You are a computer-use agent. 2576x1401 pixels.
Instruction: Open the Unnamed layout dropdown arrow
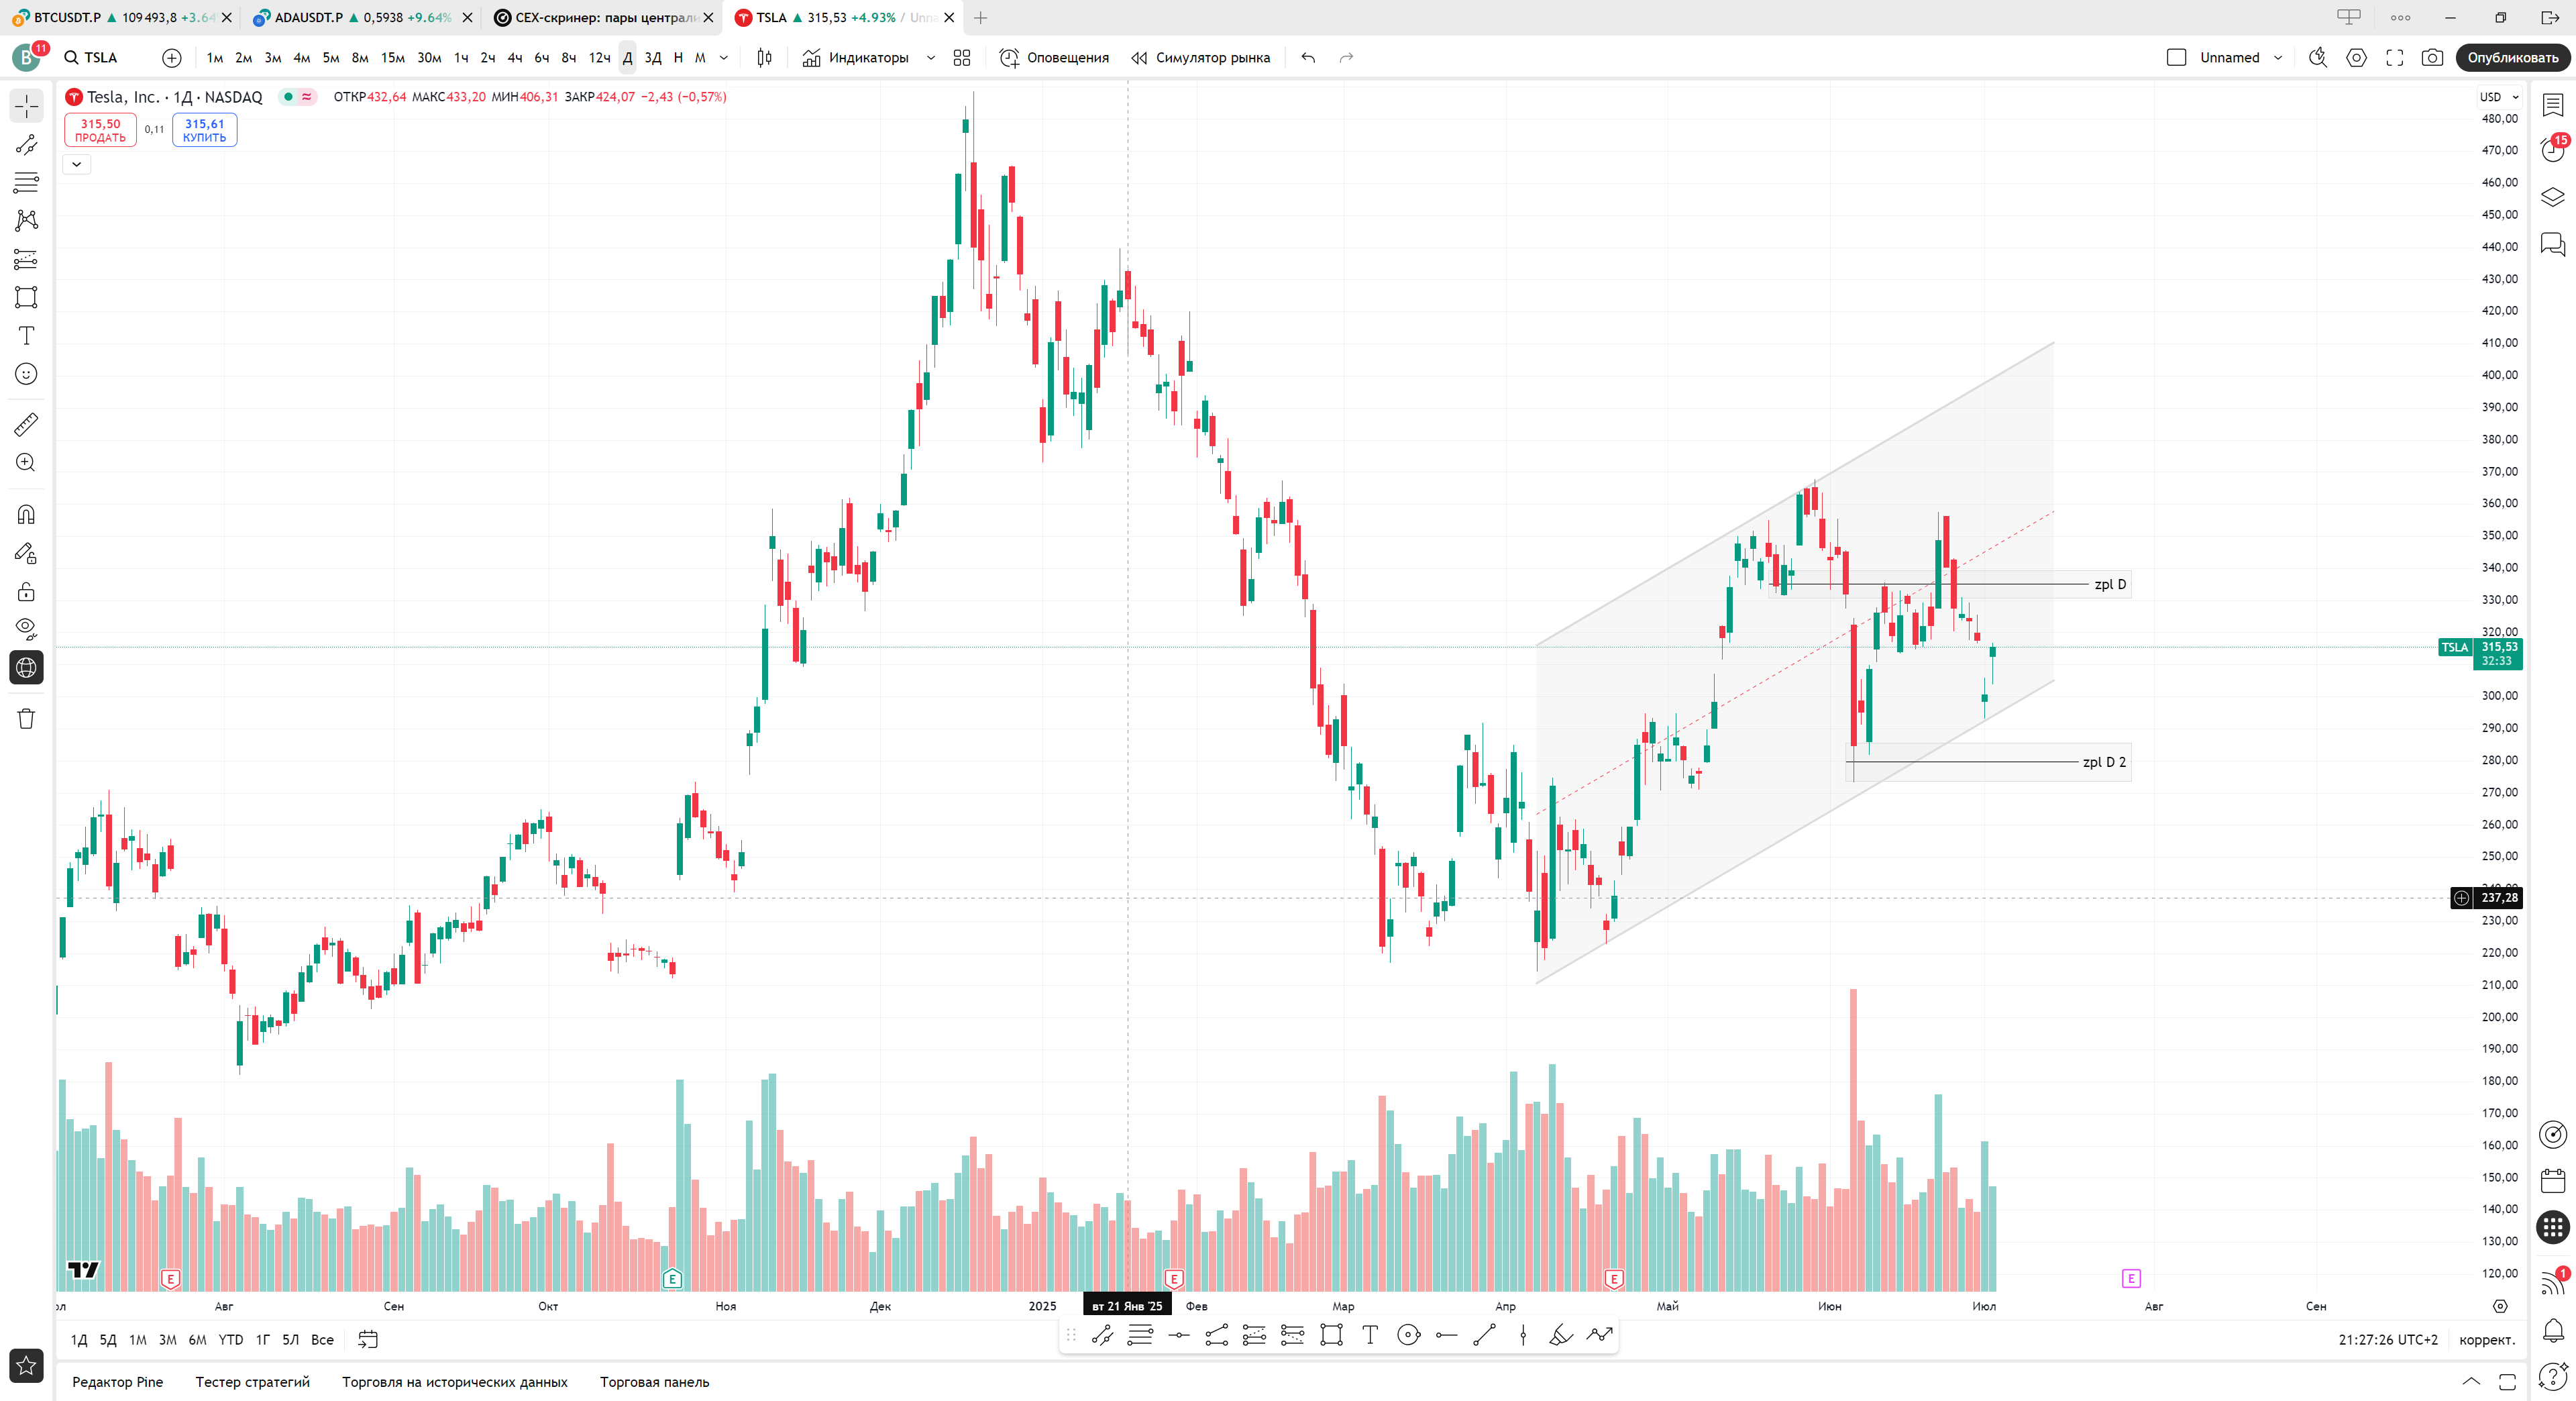pyautogui.click(x=2278, y=58)
